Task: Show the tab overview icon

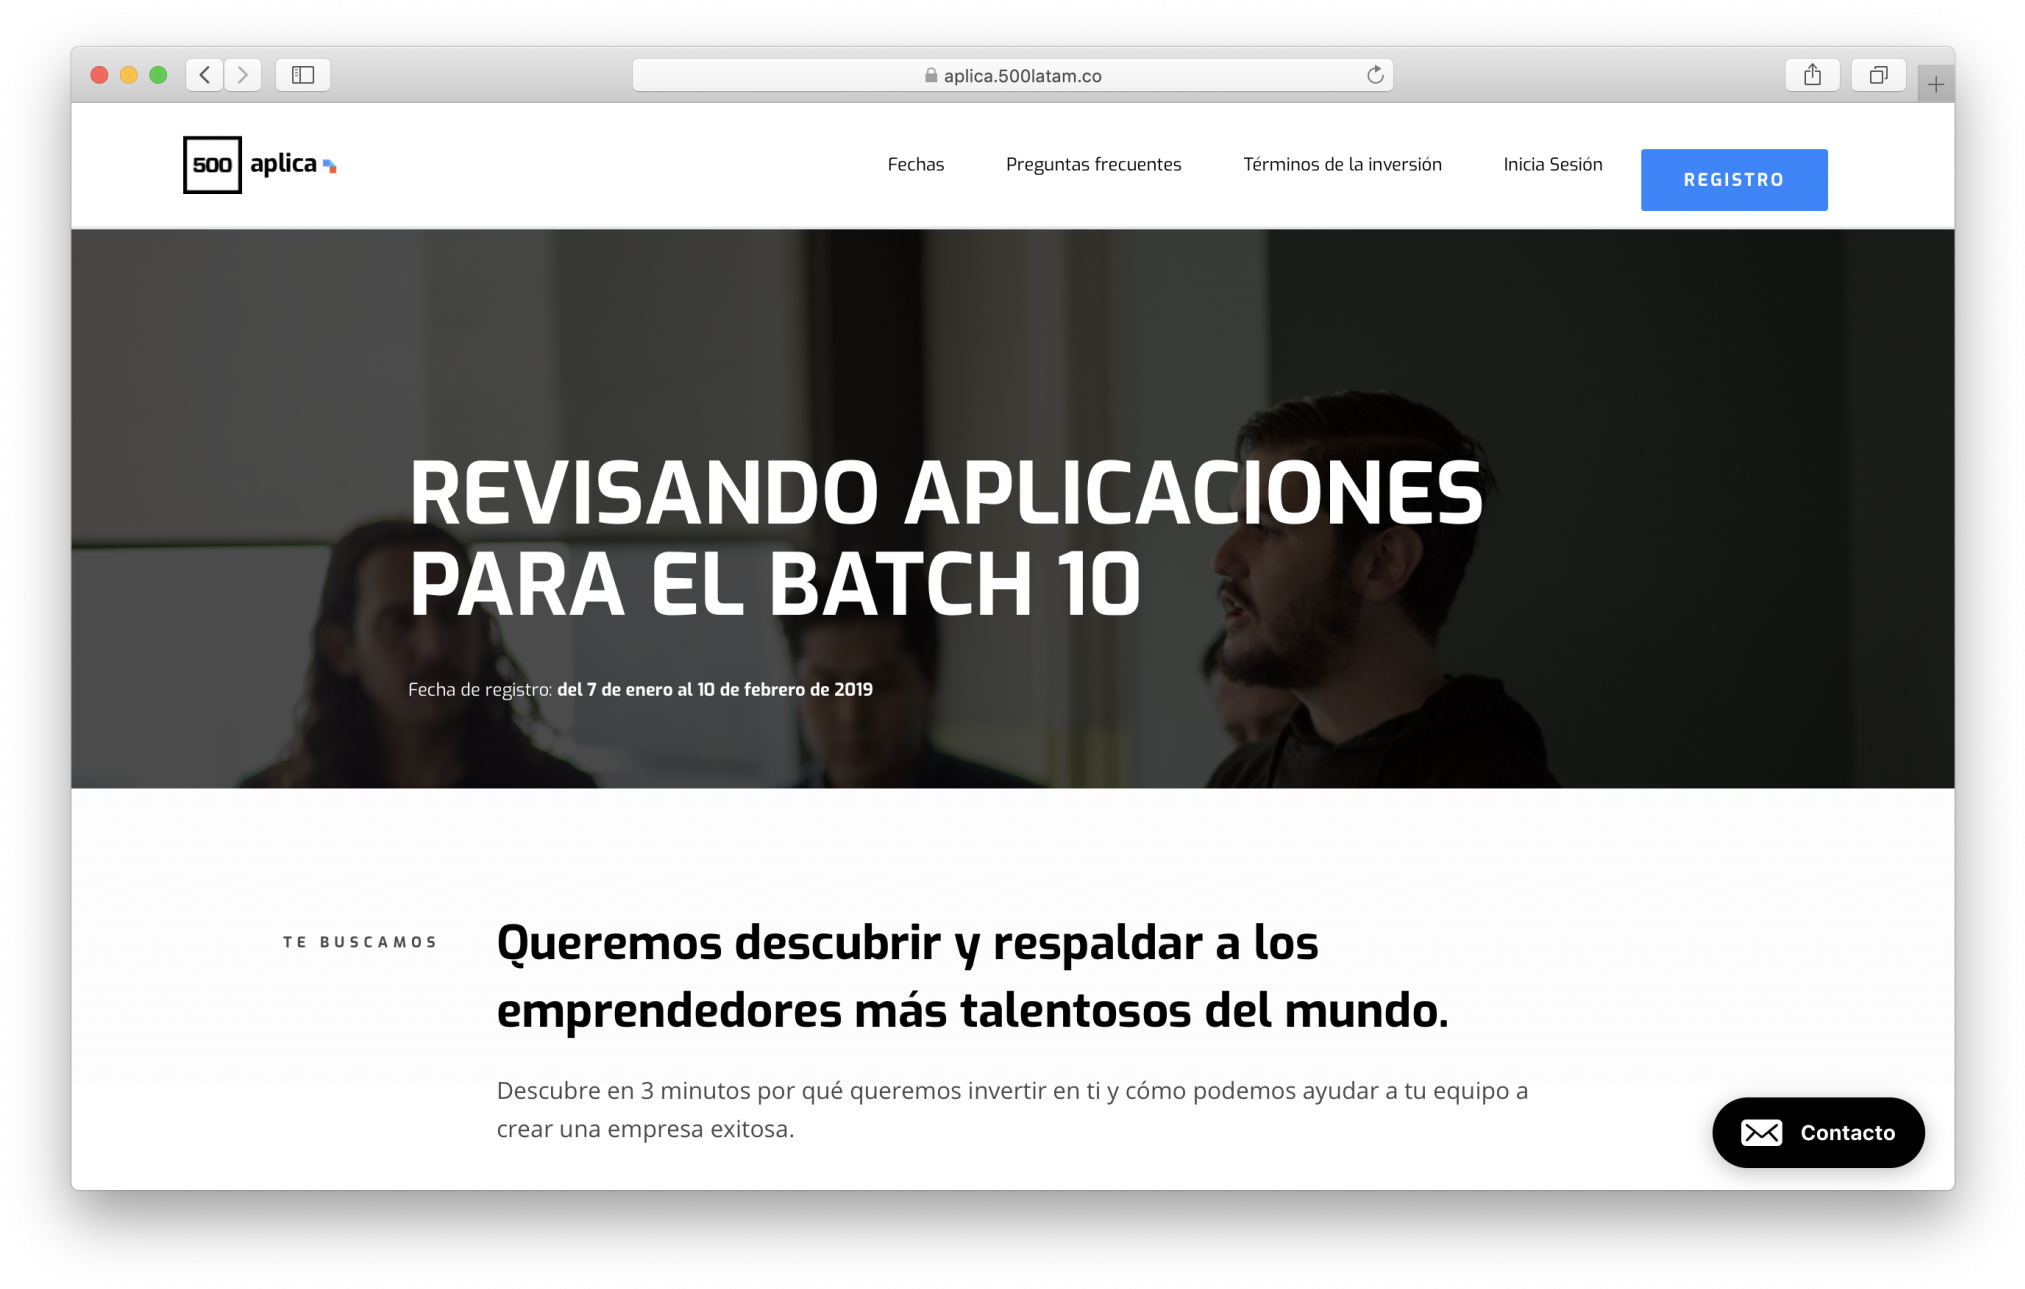Action: point(1878,75)
